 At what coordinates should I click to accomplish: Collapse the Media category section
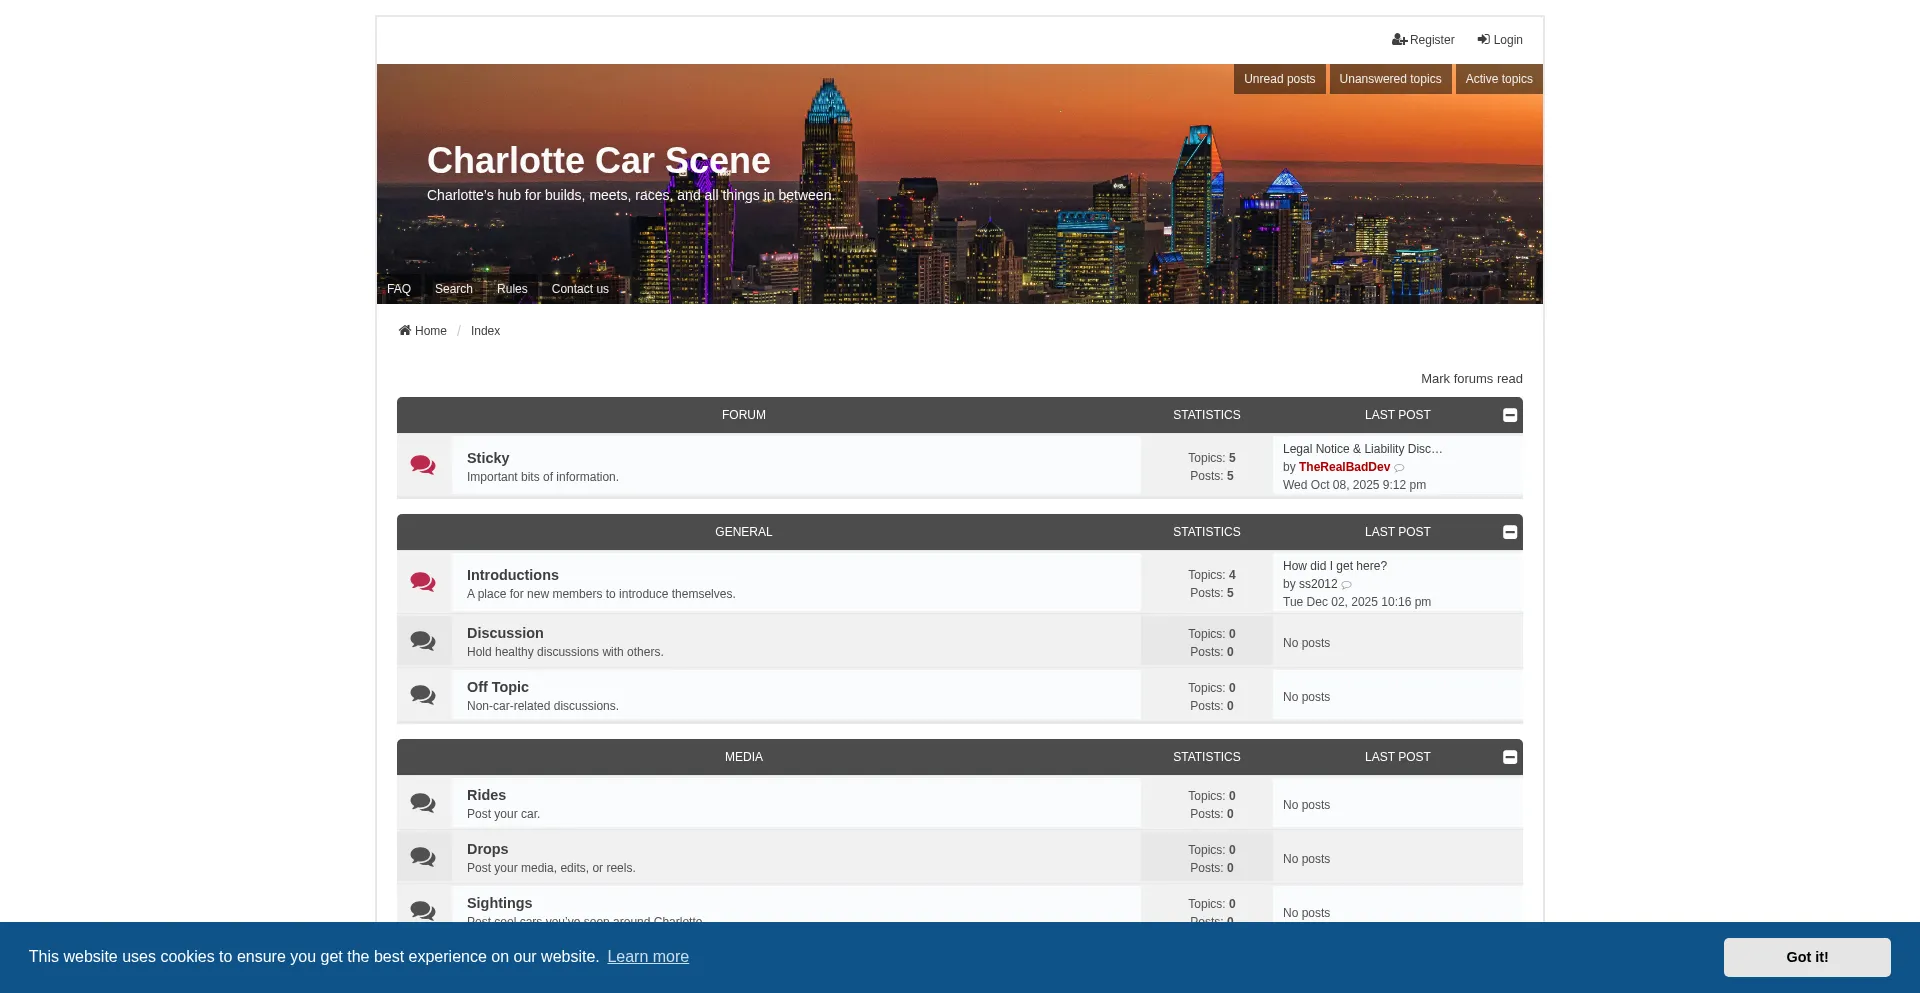tap(1510, 757)
